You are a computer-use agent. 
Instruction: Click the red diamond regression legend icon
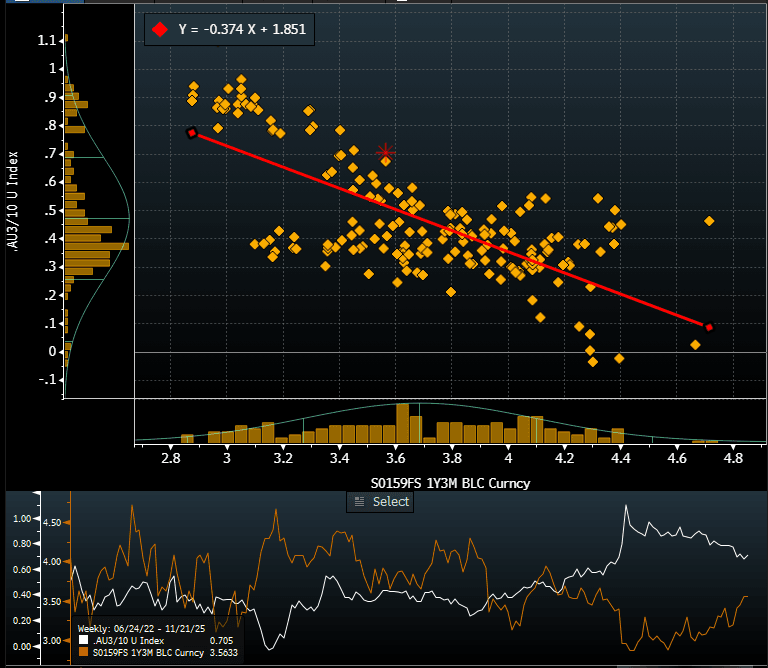(x=159, y=30)
